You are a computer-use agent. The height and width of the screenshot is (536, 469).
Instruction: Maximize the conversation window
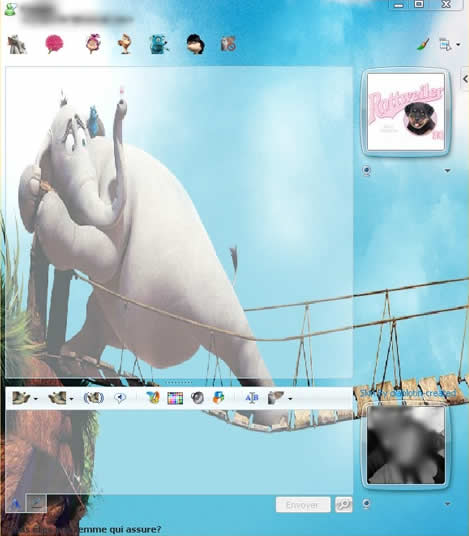(419, 4)
